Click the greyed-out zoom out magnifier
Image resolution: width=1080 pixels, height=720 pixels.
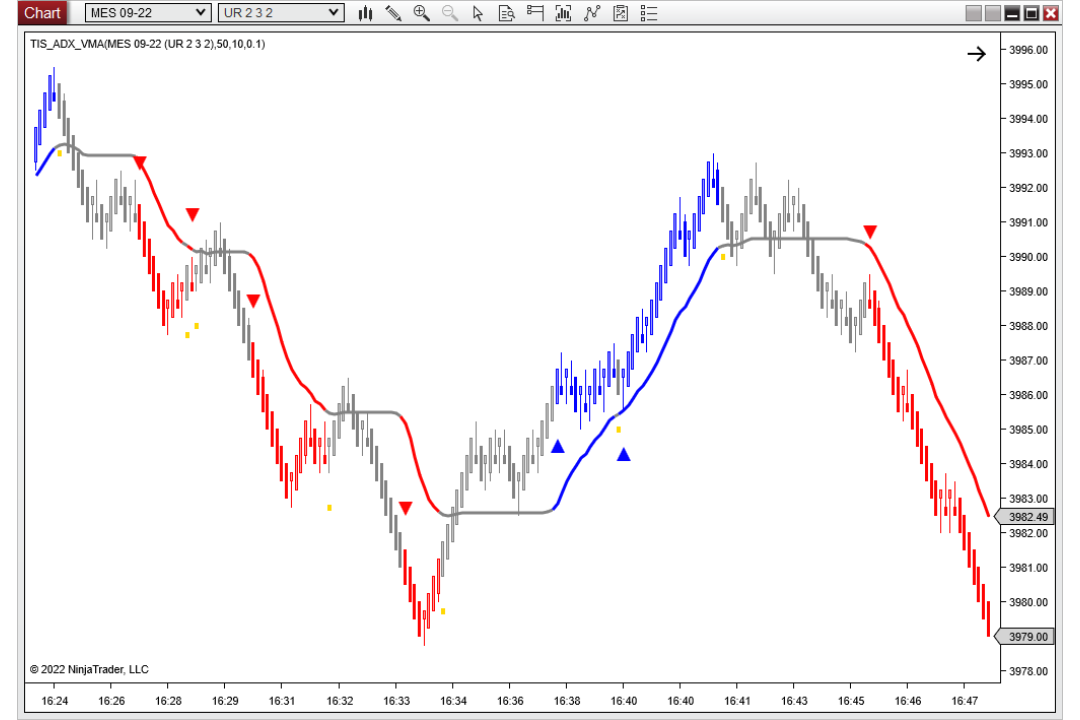450,13
